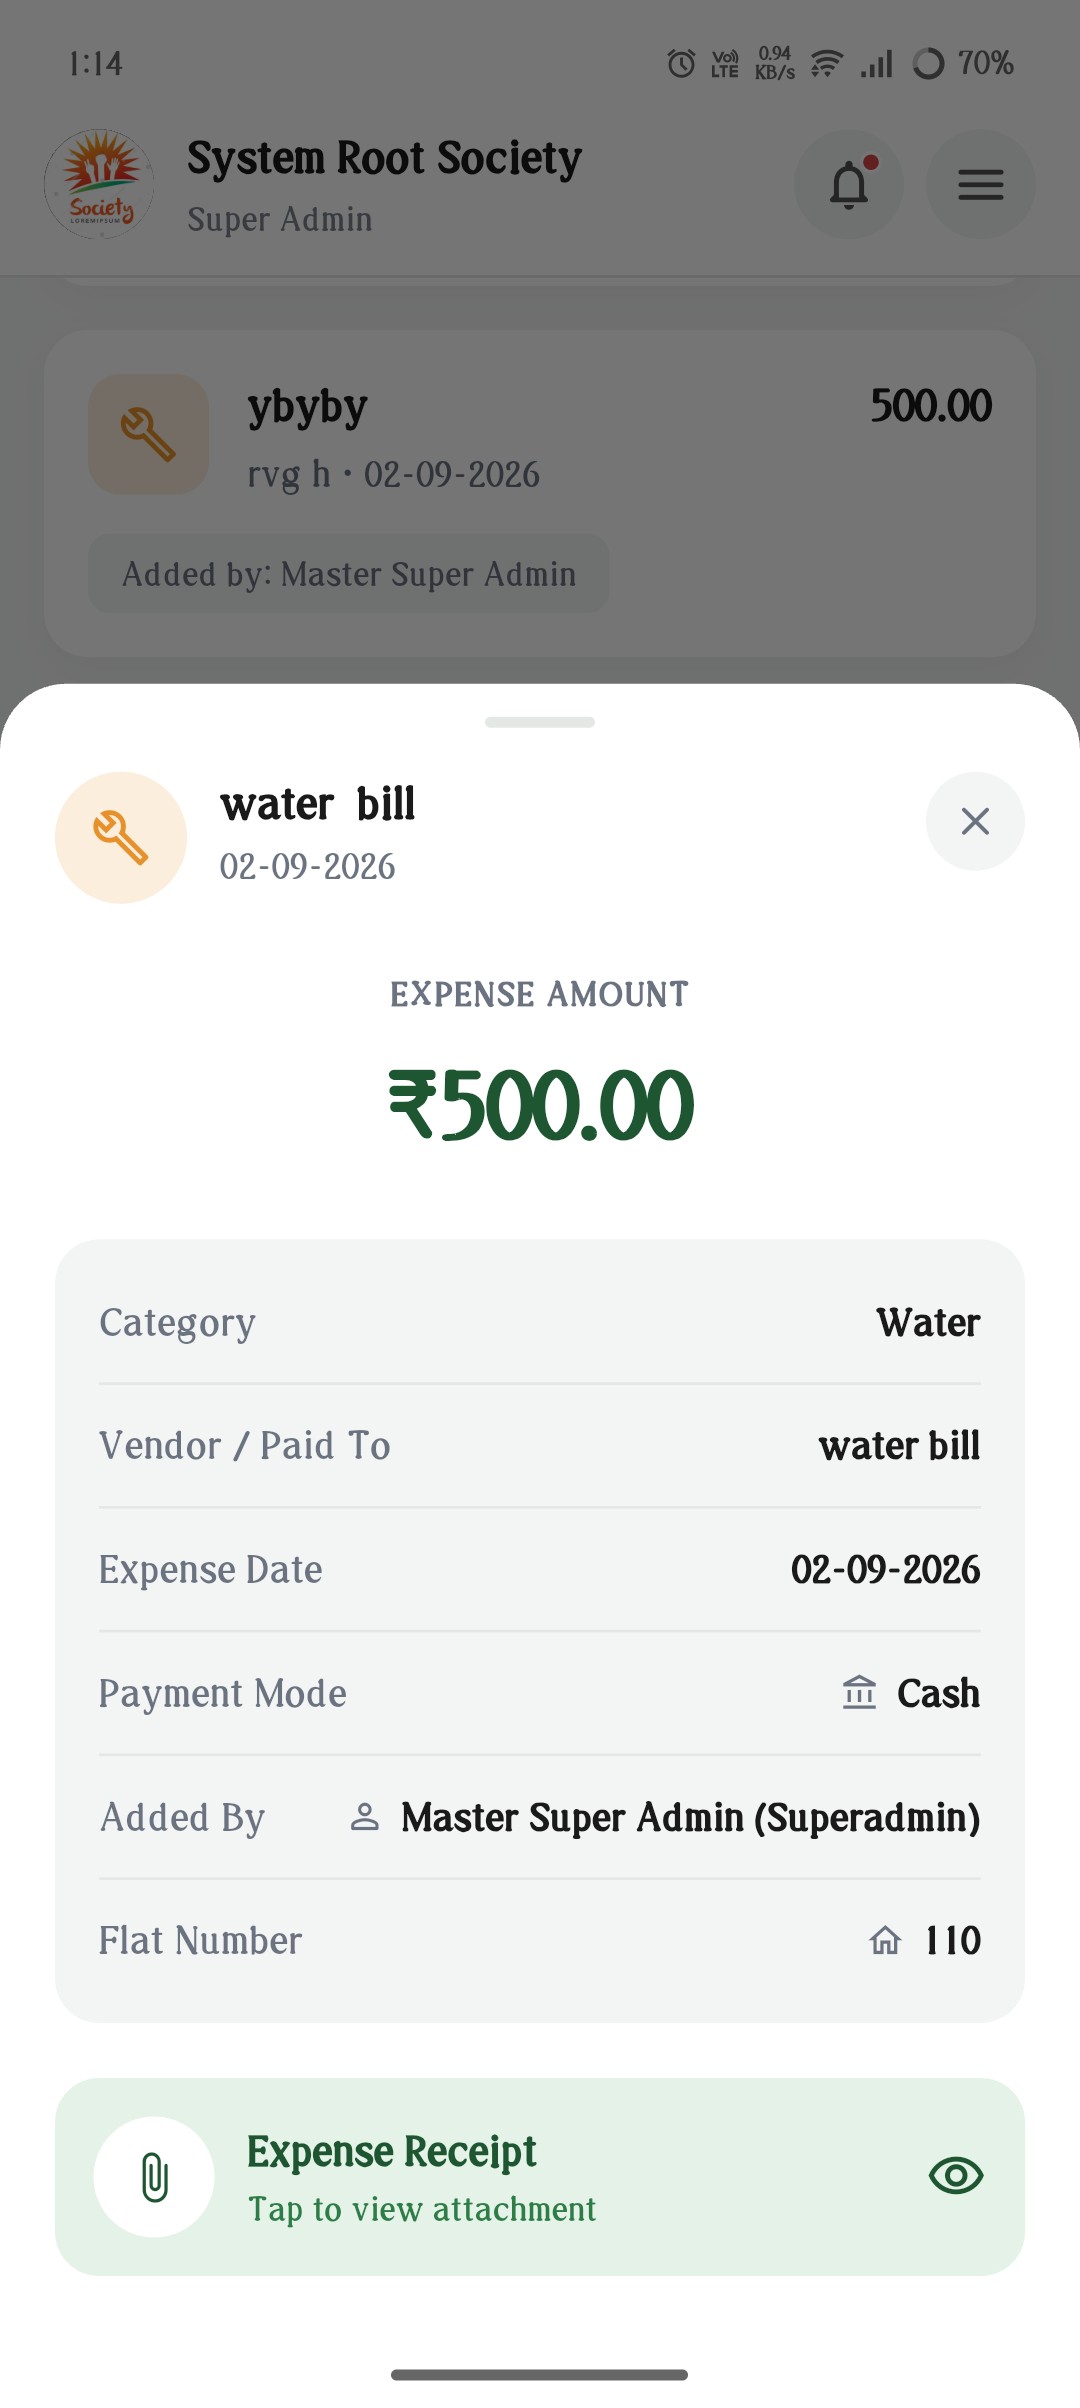Image resolution: width=1080 pixels, height=2408 pixels.
Task: Tap the paperclip attachment icon
Action: [154, 2177]
